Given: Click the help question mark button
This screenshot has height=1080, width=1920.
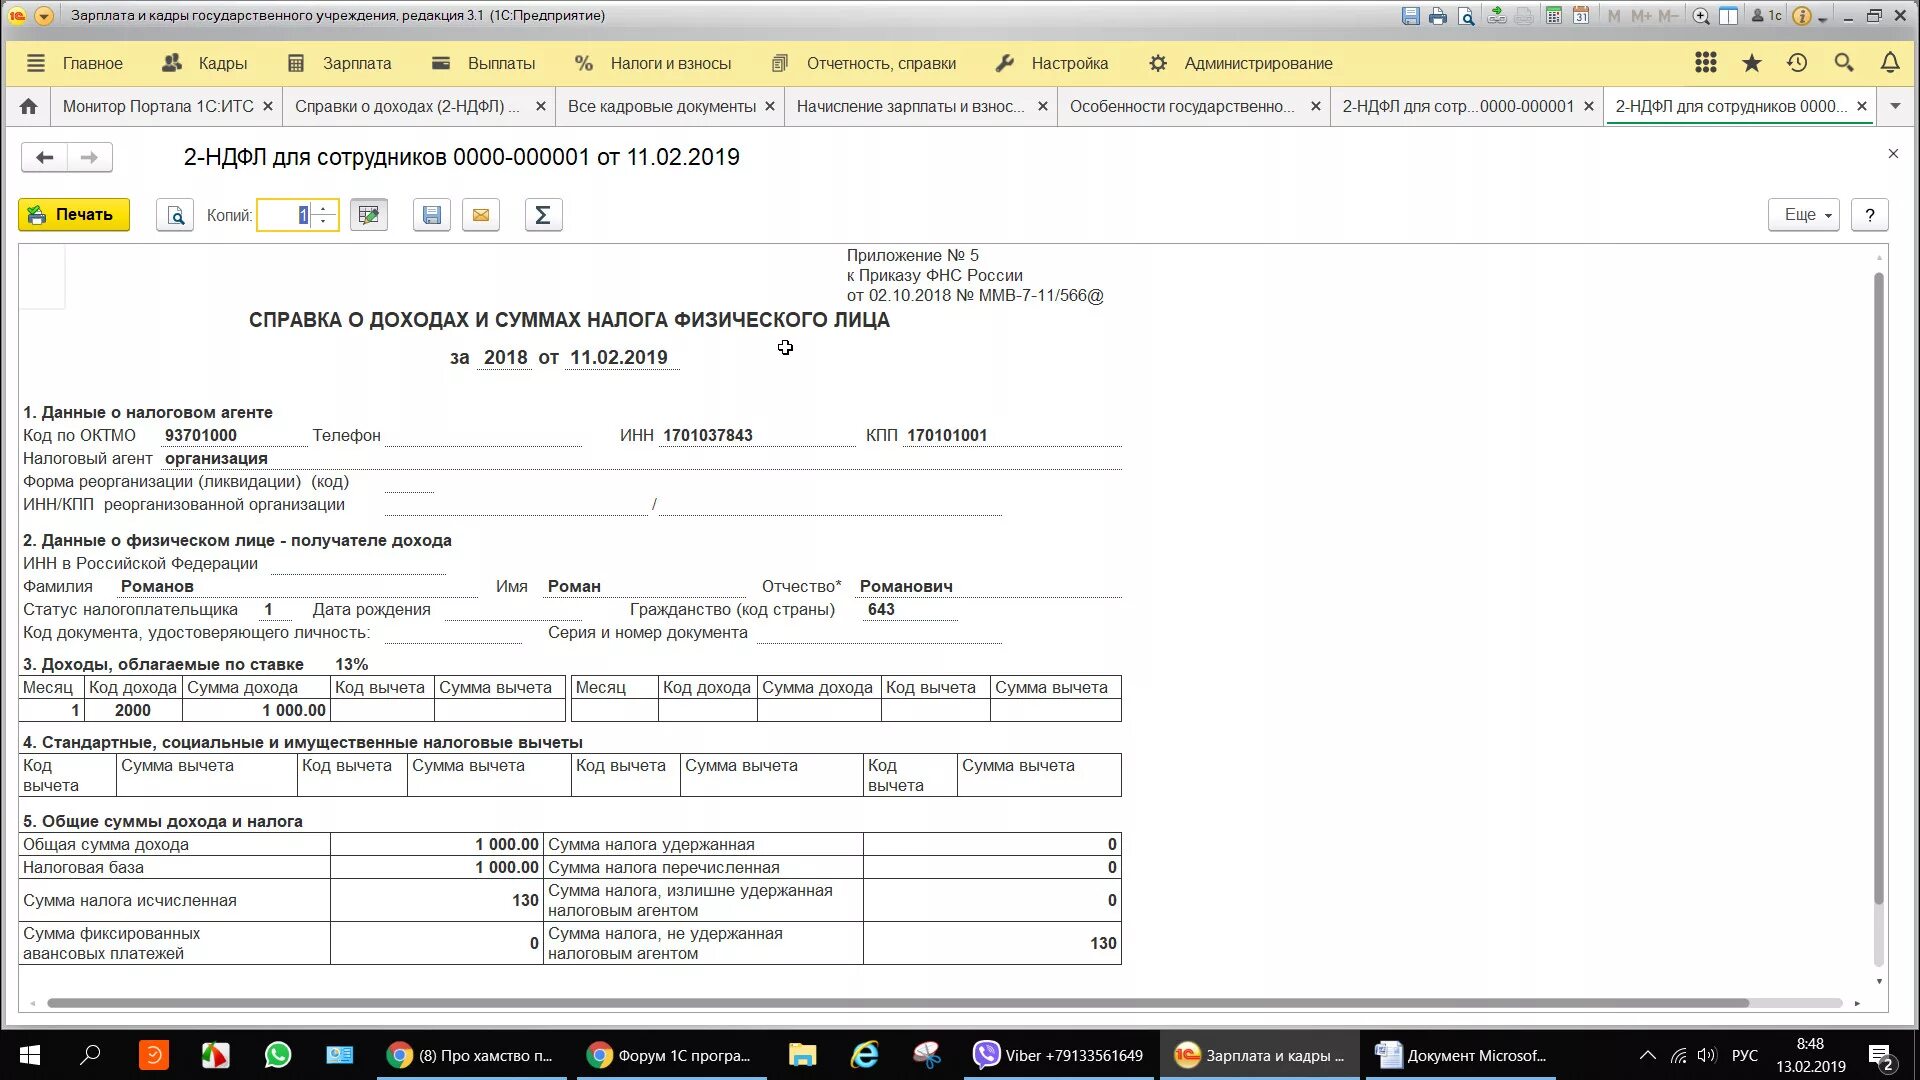Looking at the screenshot, I should (x=1870, y=215).
